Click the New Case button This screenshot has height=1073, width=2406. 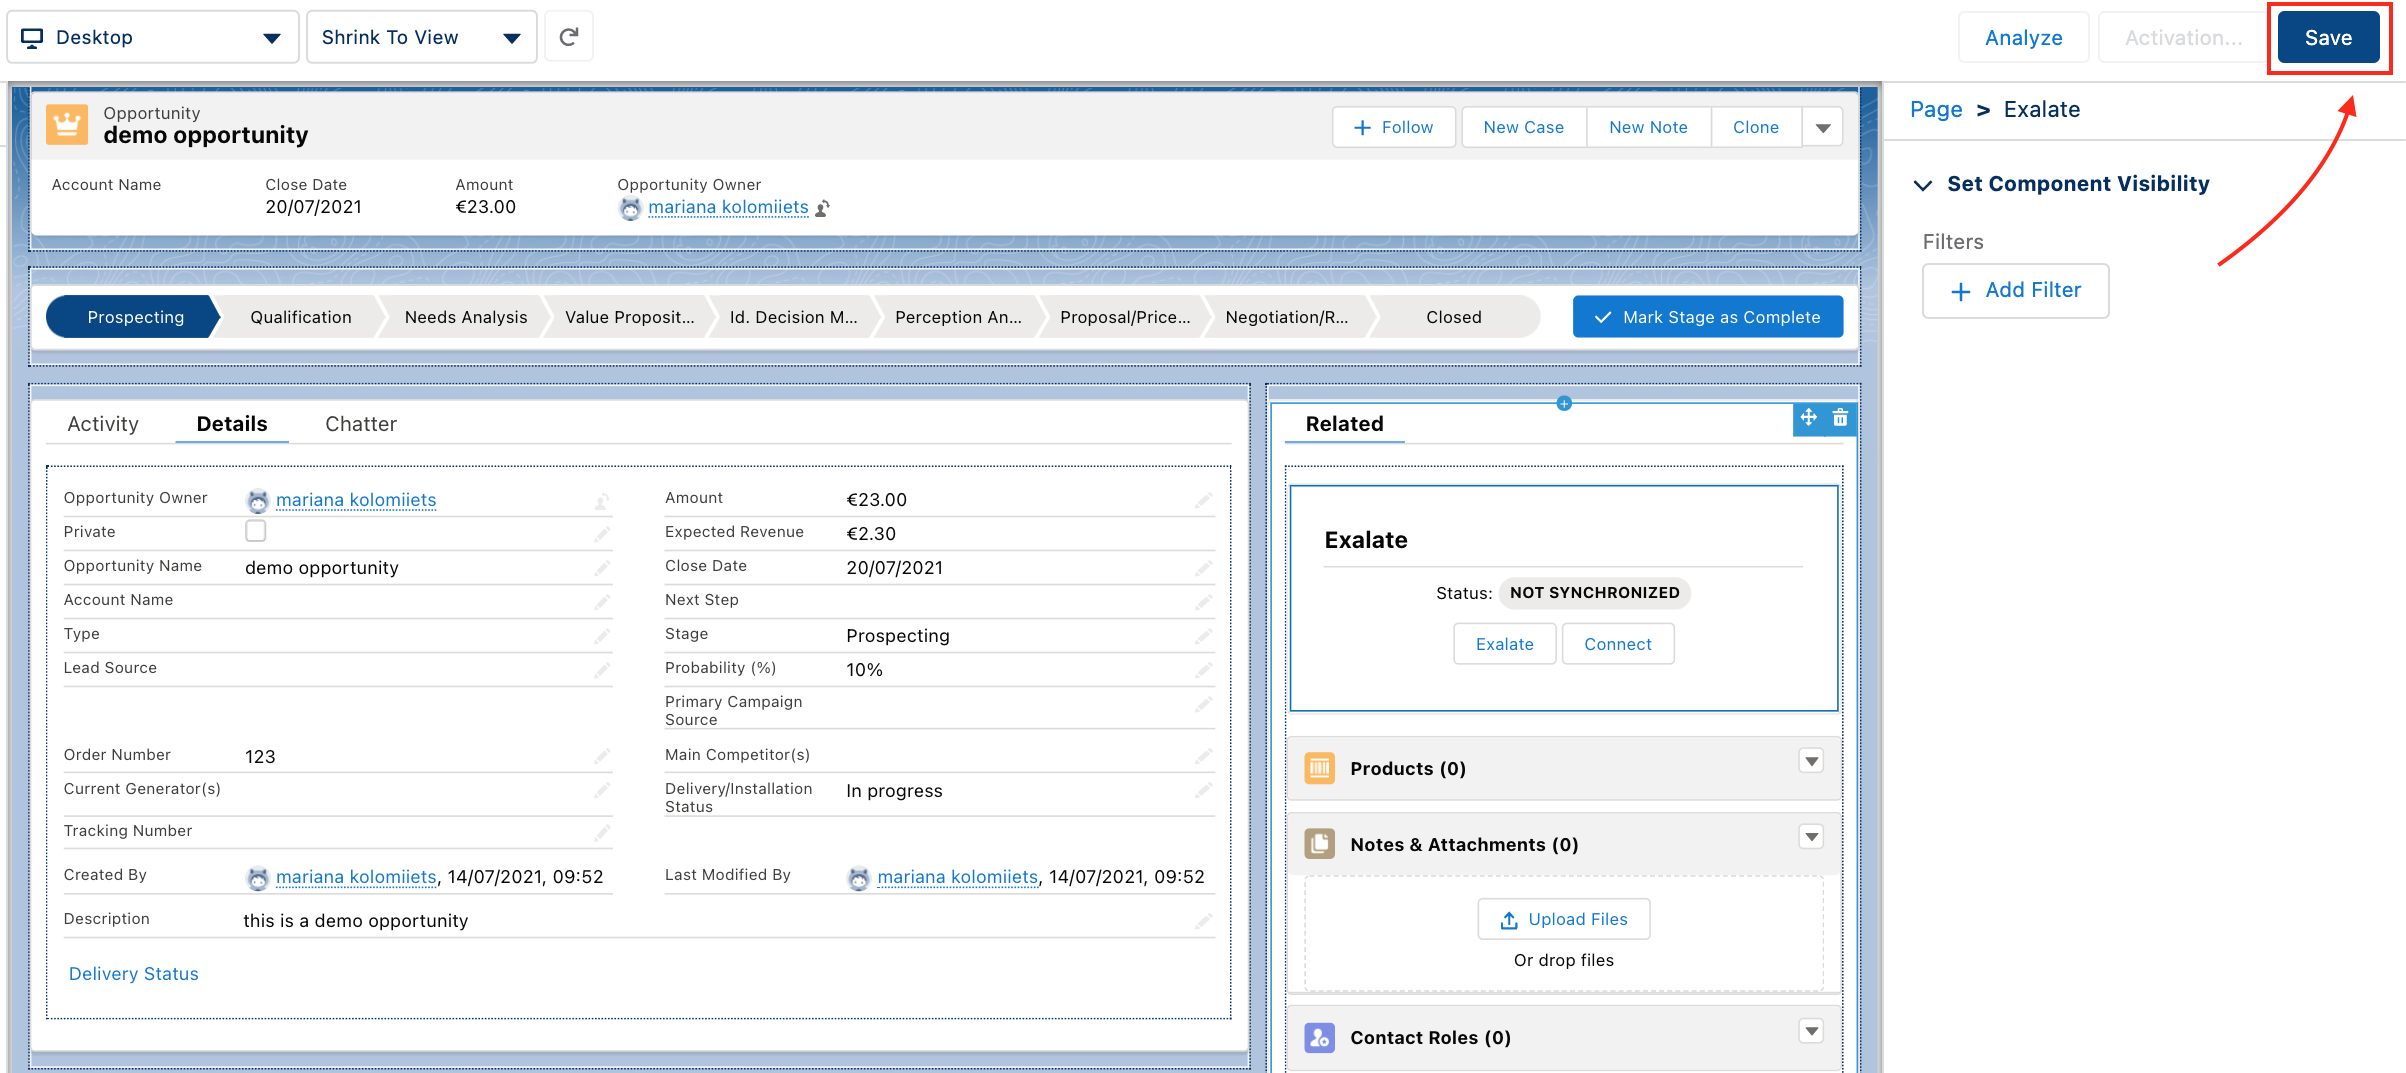1524,127
